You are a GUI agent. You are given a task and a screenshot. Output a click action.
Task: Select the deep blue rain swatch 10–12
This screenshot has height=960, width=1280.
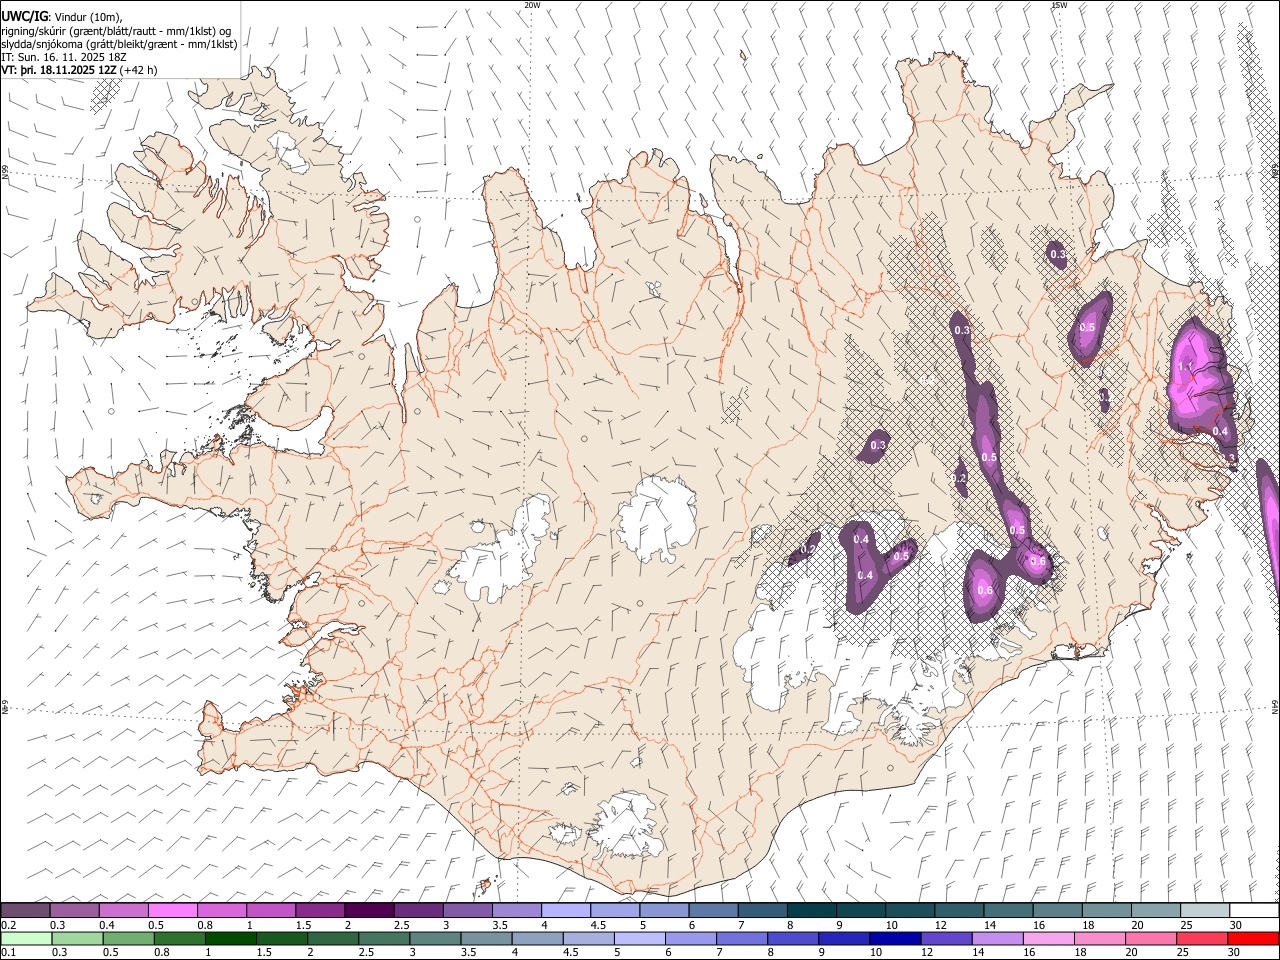894,939
